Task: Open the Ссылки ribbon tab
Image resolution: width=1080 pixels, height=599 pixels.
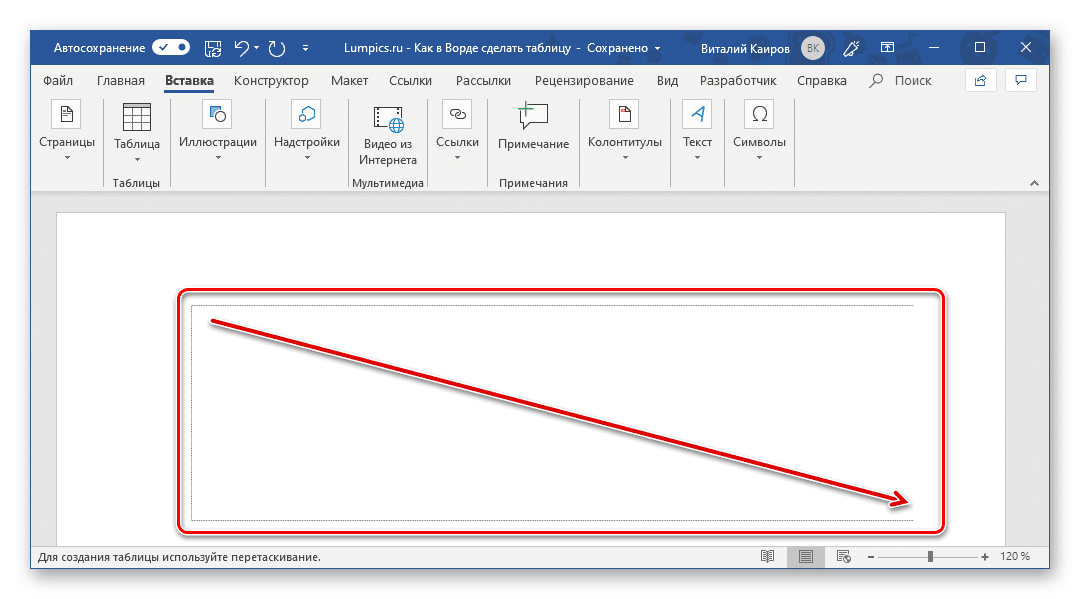Action: 411,81
